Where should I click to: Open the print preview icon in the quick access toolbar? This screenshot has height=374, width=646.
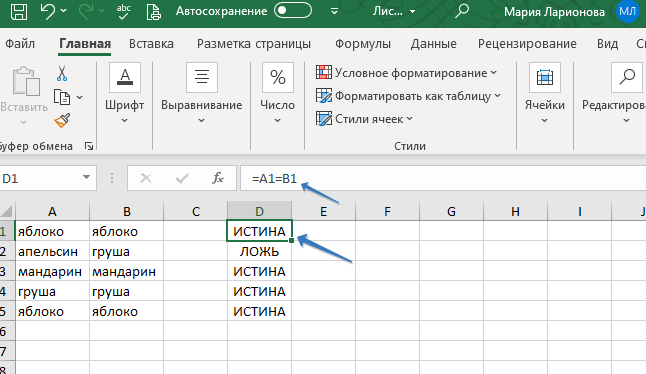(x=154, y=12)
